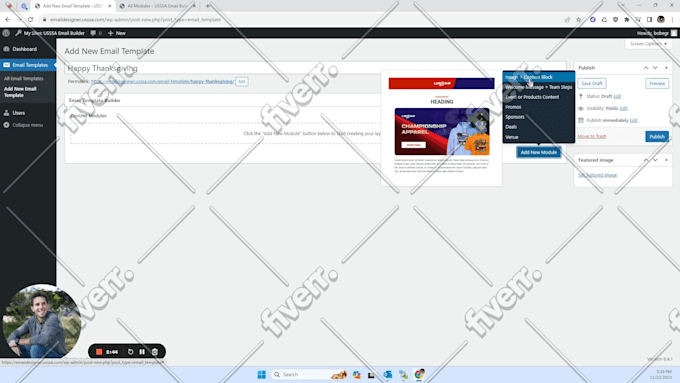This screenshot has width=680, height=383.
Task: Move the template to trash
Action: [592, 136]
